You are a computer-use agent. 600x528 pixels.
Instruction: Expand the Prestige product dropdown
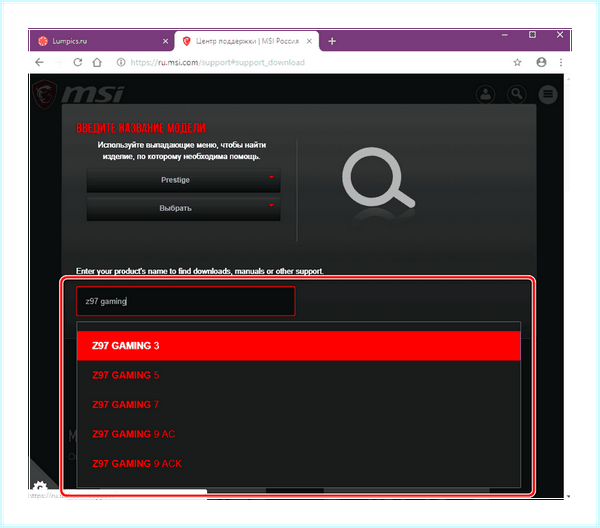(x=183, y=180)
